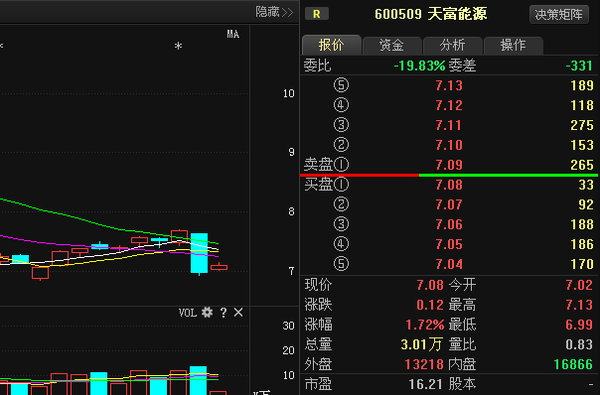Switch to the 报价 tab
This screenshot has height=395, width=600.
coord(331,45)
